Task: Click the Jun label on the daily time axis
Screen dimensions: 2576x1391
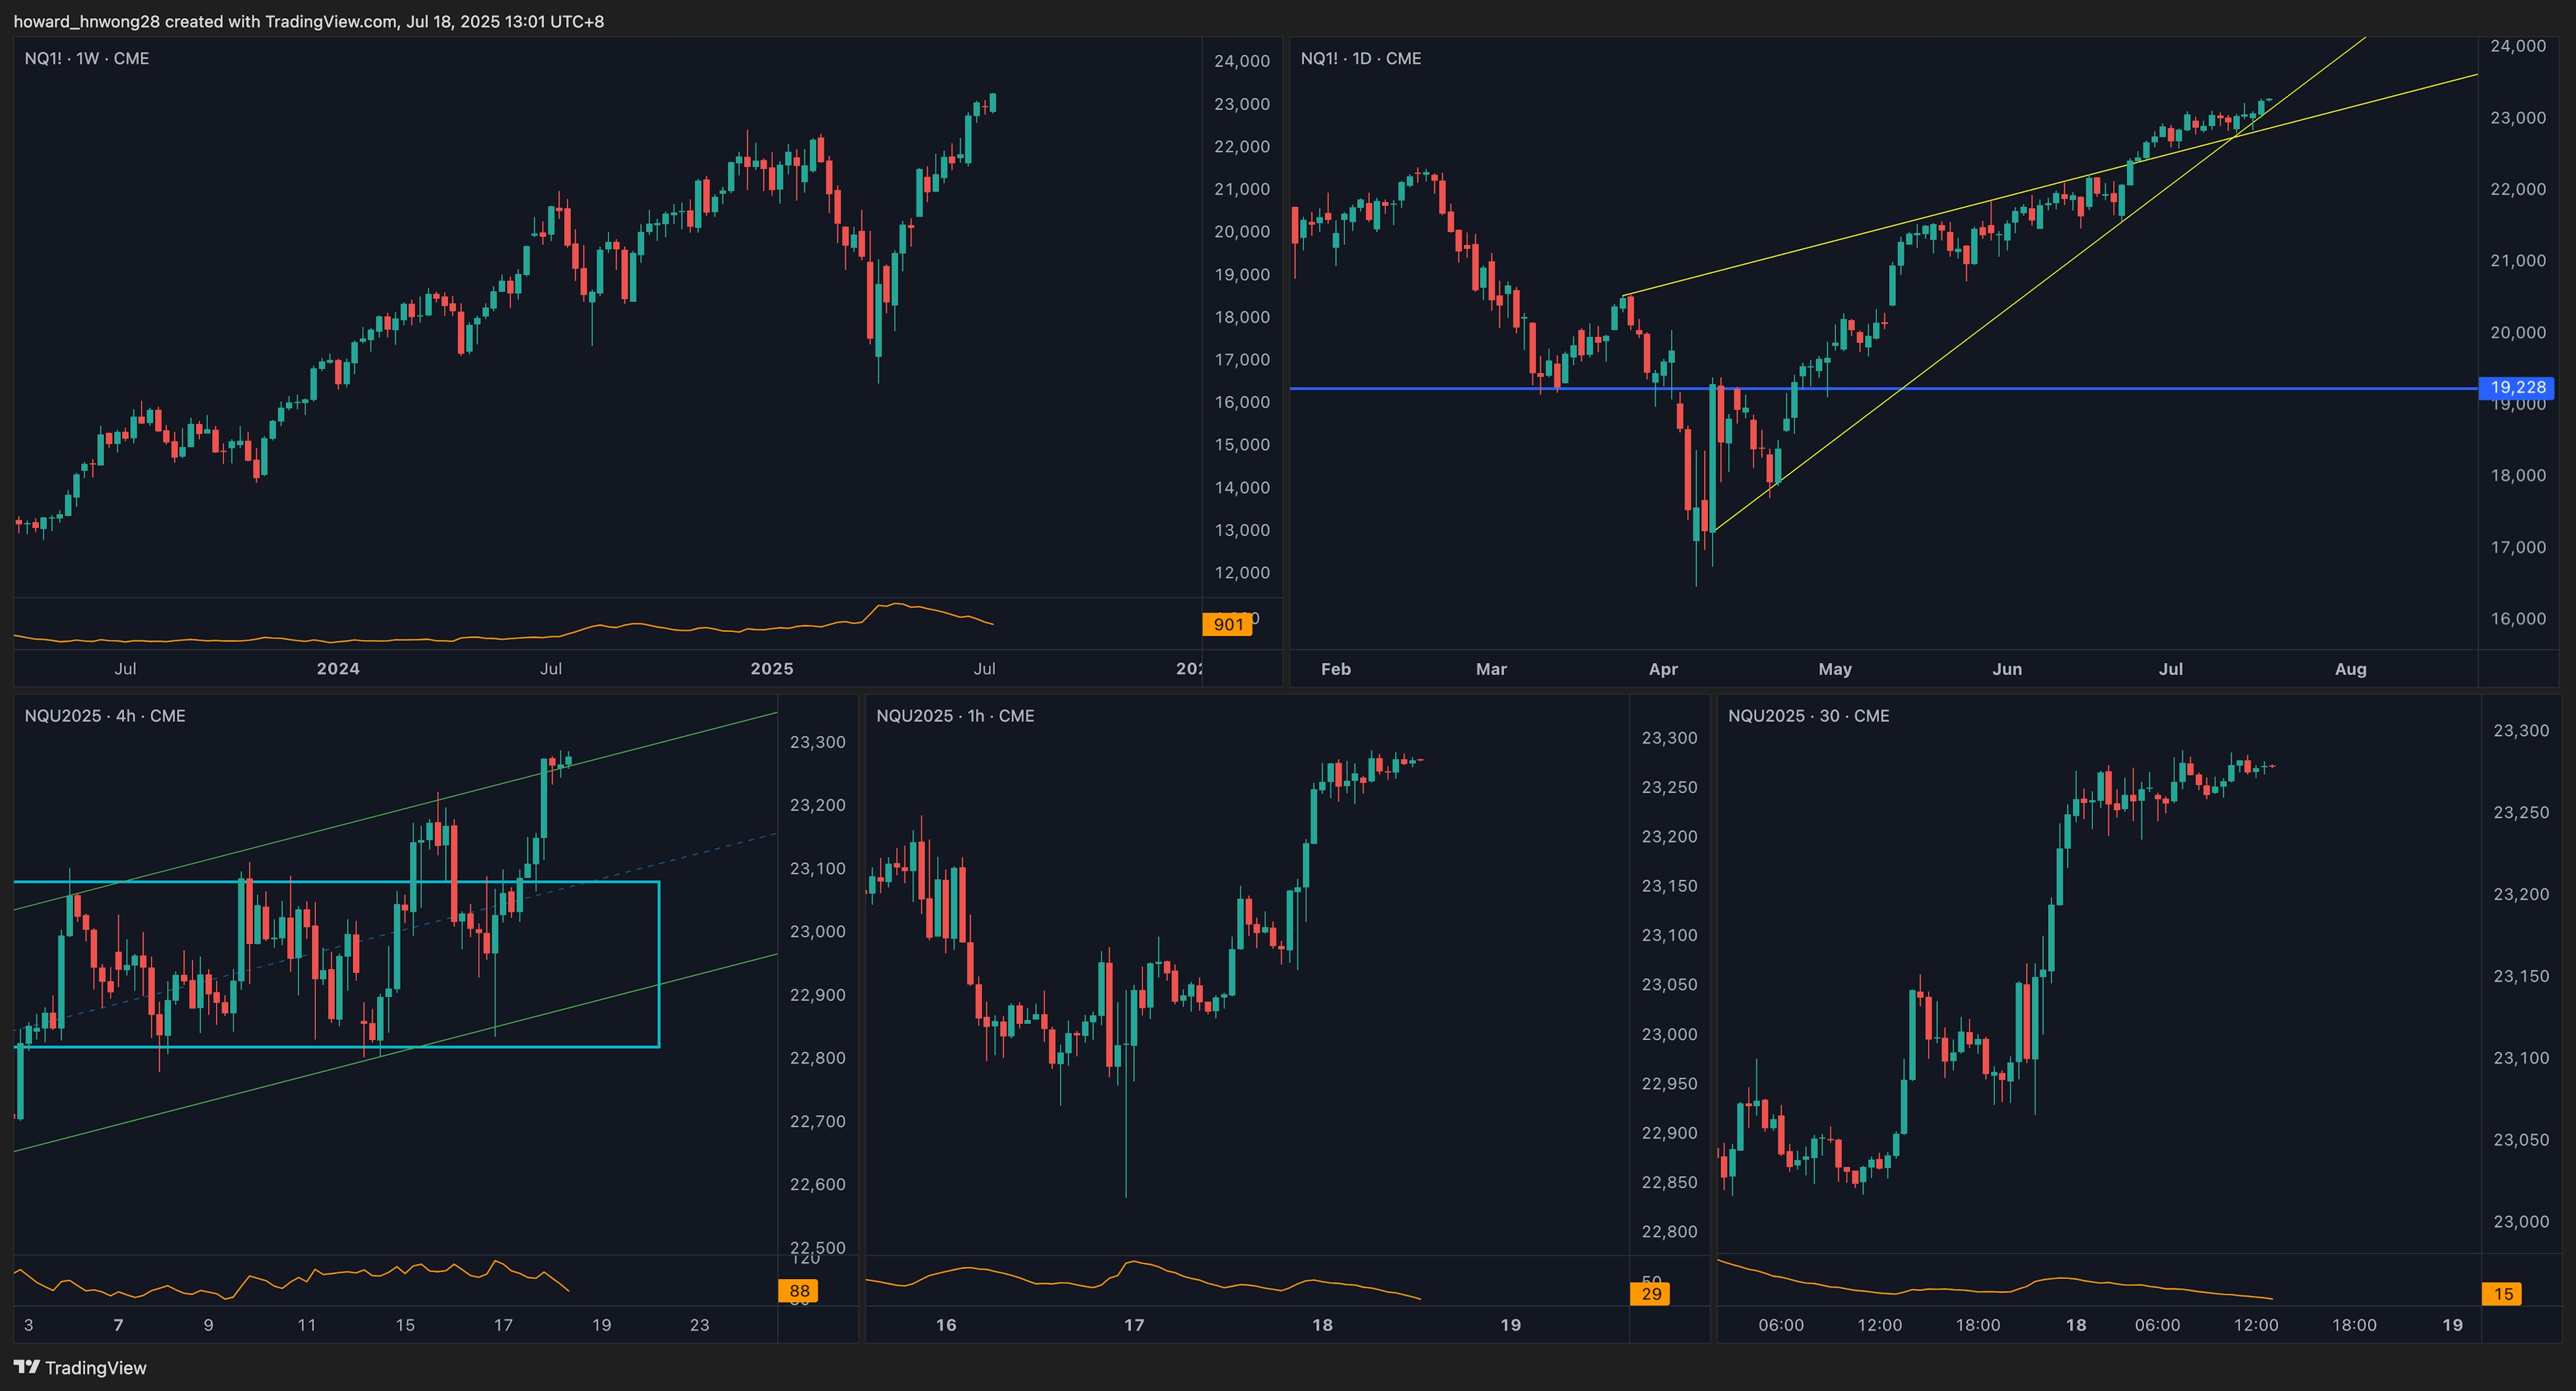Action: tap(2007, 669)
